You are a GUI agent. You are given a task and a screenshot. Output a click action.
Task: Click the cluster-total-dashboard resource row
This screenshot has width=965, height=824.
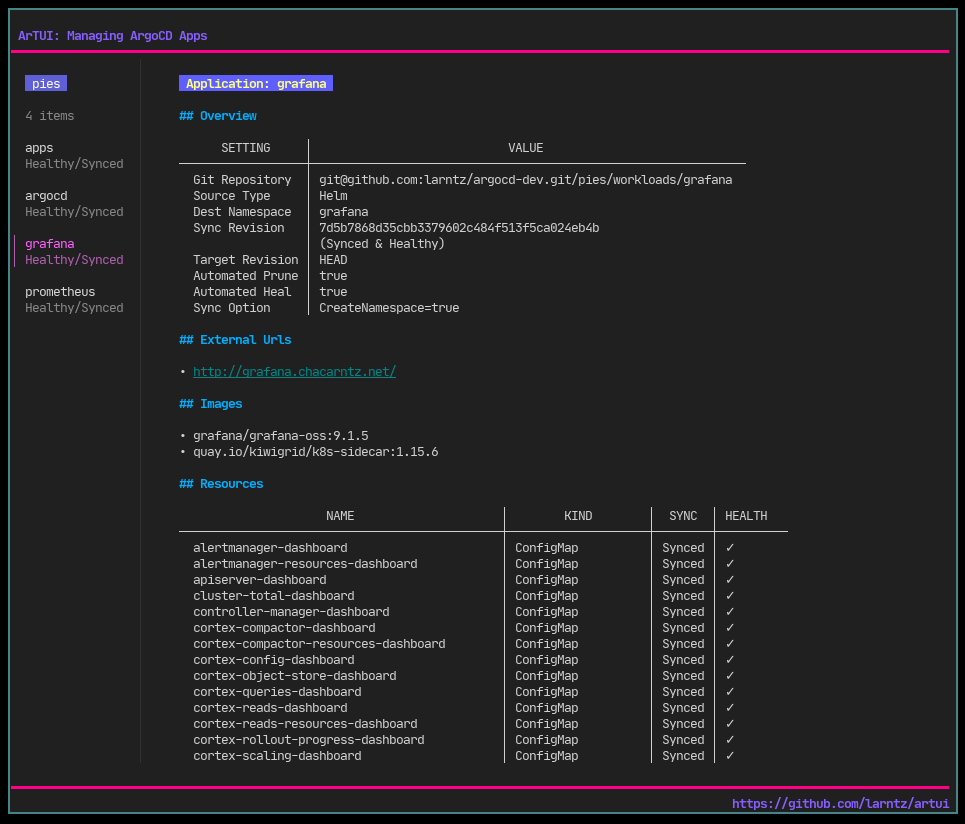[x=483, y=596]
